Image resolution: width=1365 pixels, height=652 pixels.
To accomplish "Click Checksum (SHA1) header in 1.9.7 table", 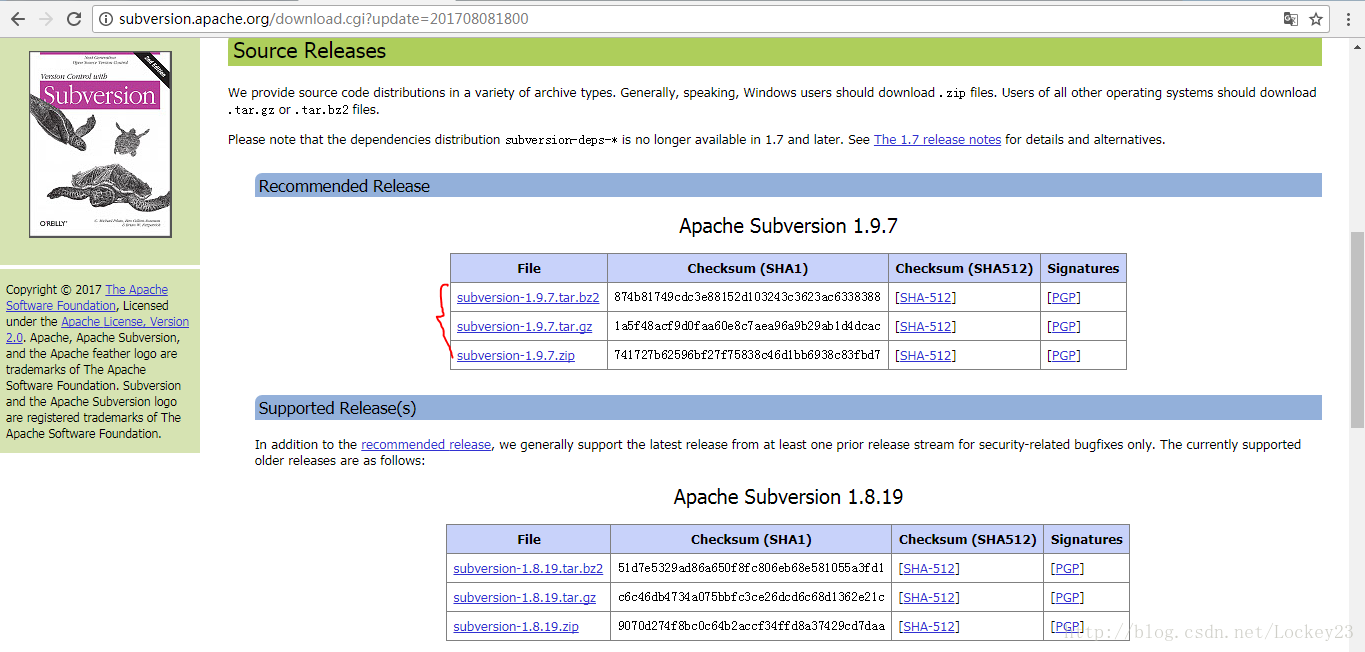I will (x=747, y=268).
